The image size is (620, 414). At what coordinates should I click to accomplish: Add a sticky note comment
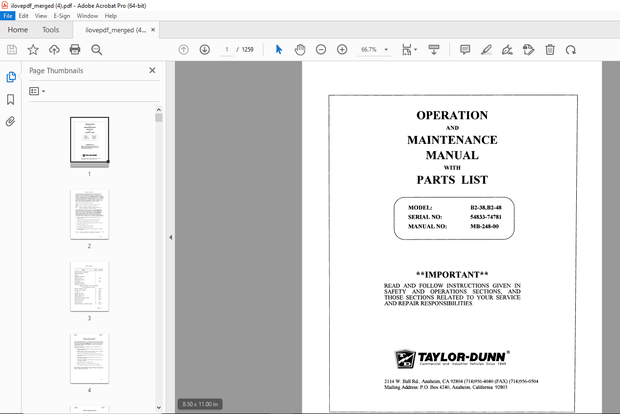[x=465, y=50]
